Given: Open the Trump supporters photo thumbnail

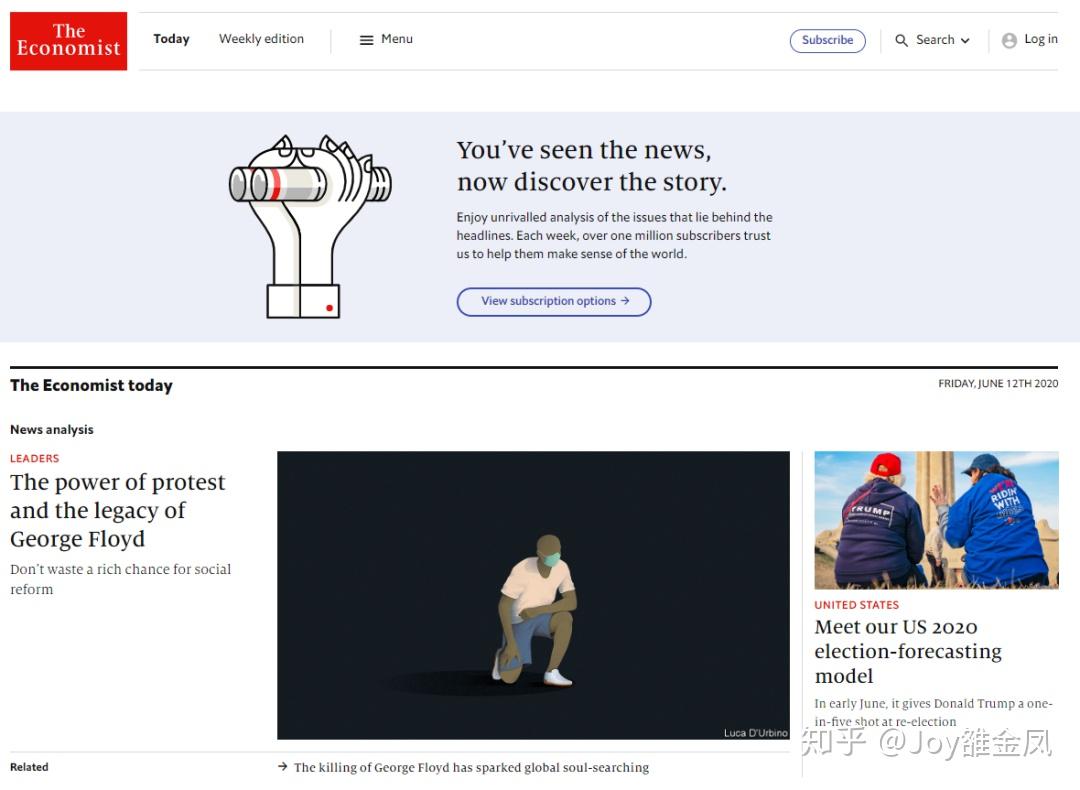Looking at the screenshot, I should pyautogui.click(x=936, y=520).
